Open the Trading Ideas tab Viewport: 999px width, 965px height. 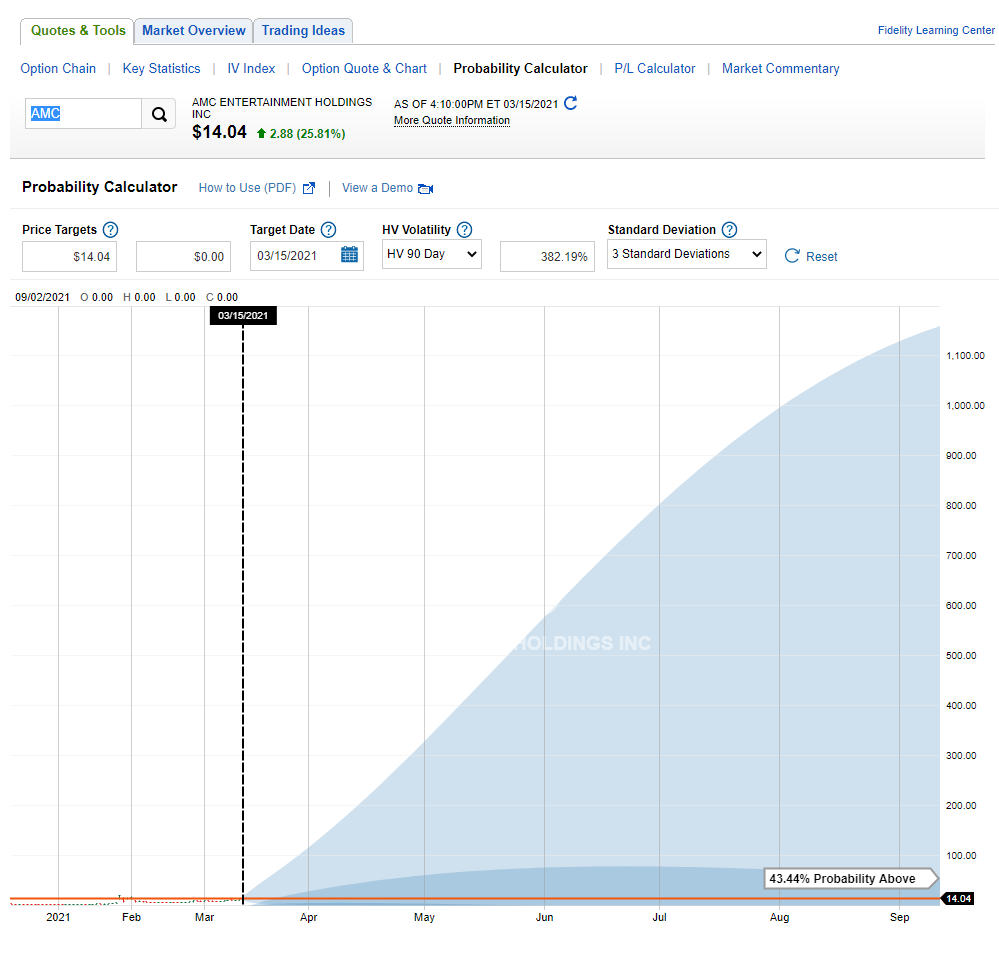(x=303, y=31)
